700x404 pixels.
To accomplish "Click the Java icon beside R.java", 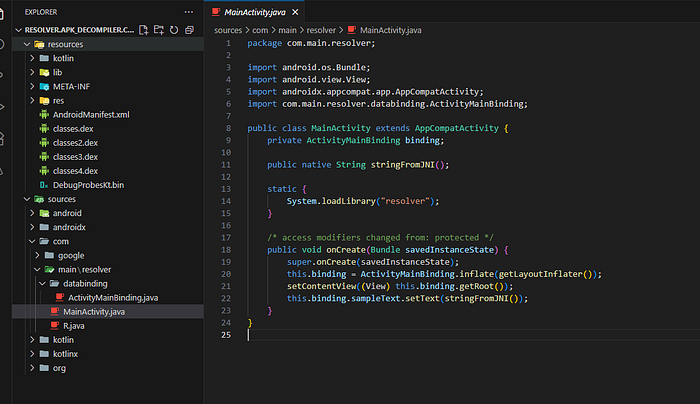I will click(x=54, y=325).
